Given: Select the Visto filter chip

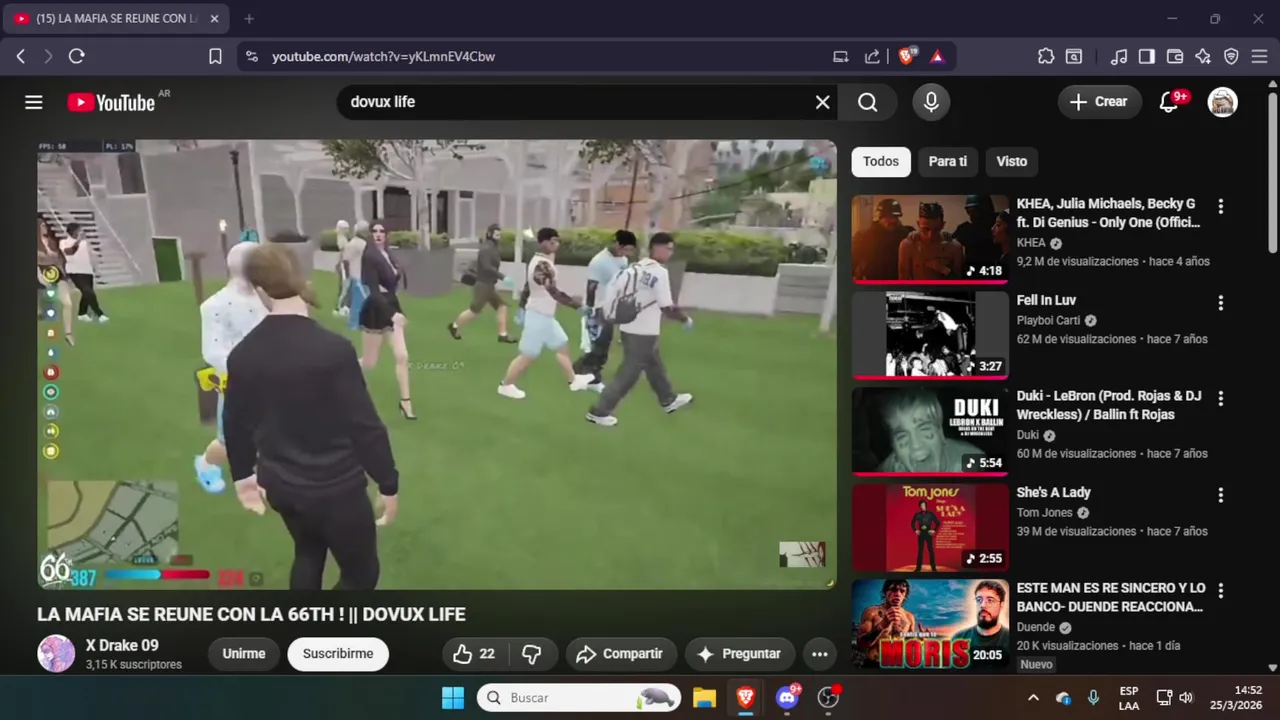Looking at the screenshot, I should click(1011, 161).
